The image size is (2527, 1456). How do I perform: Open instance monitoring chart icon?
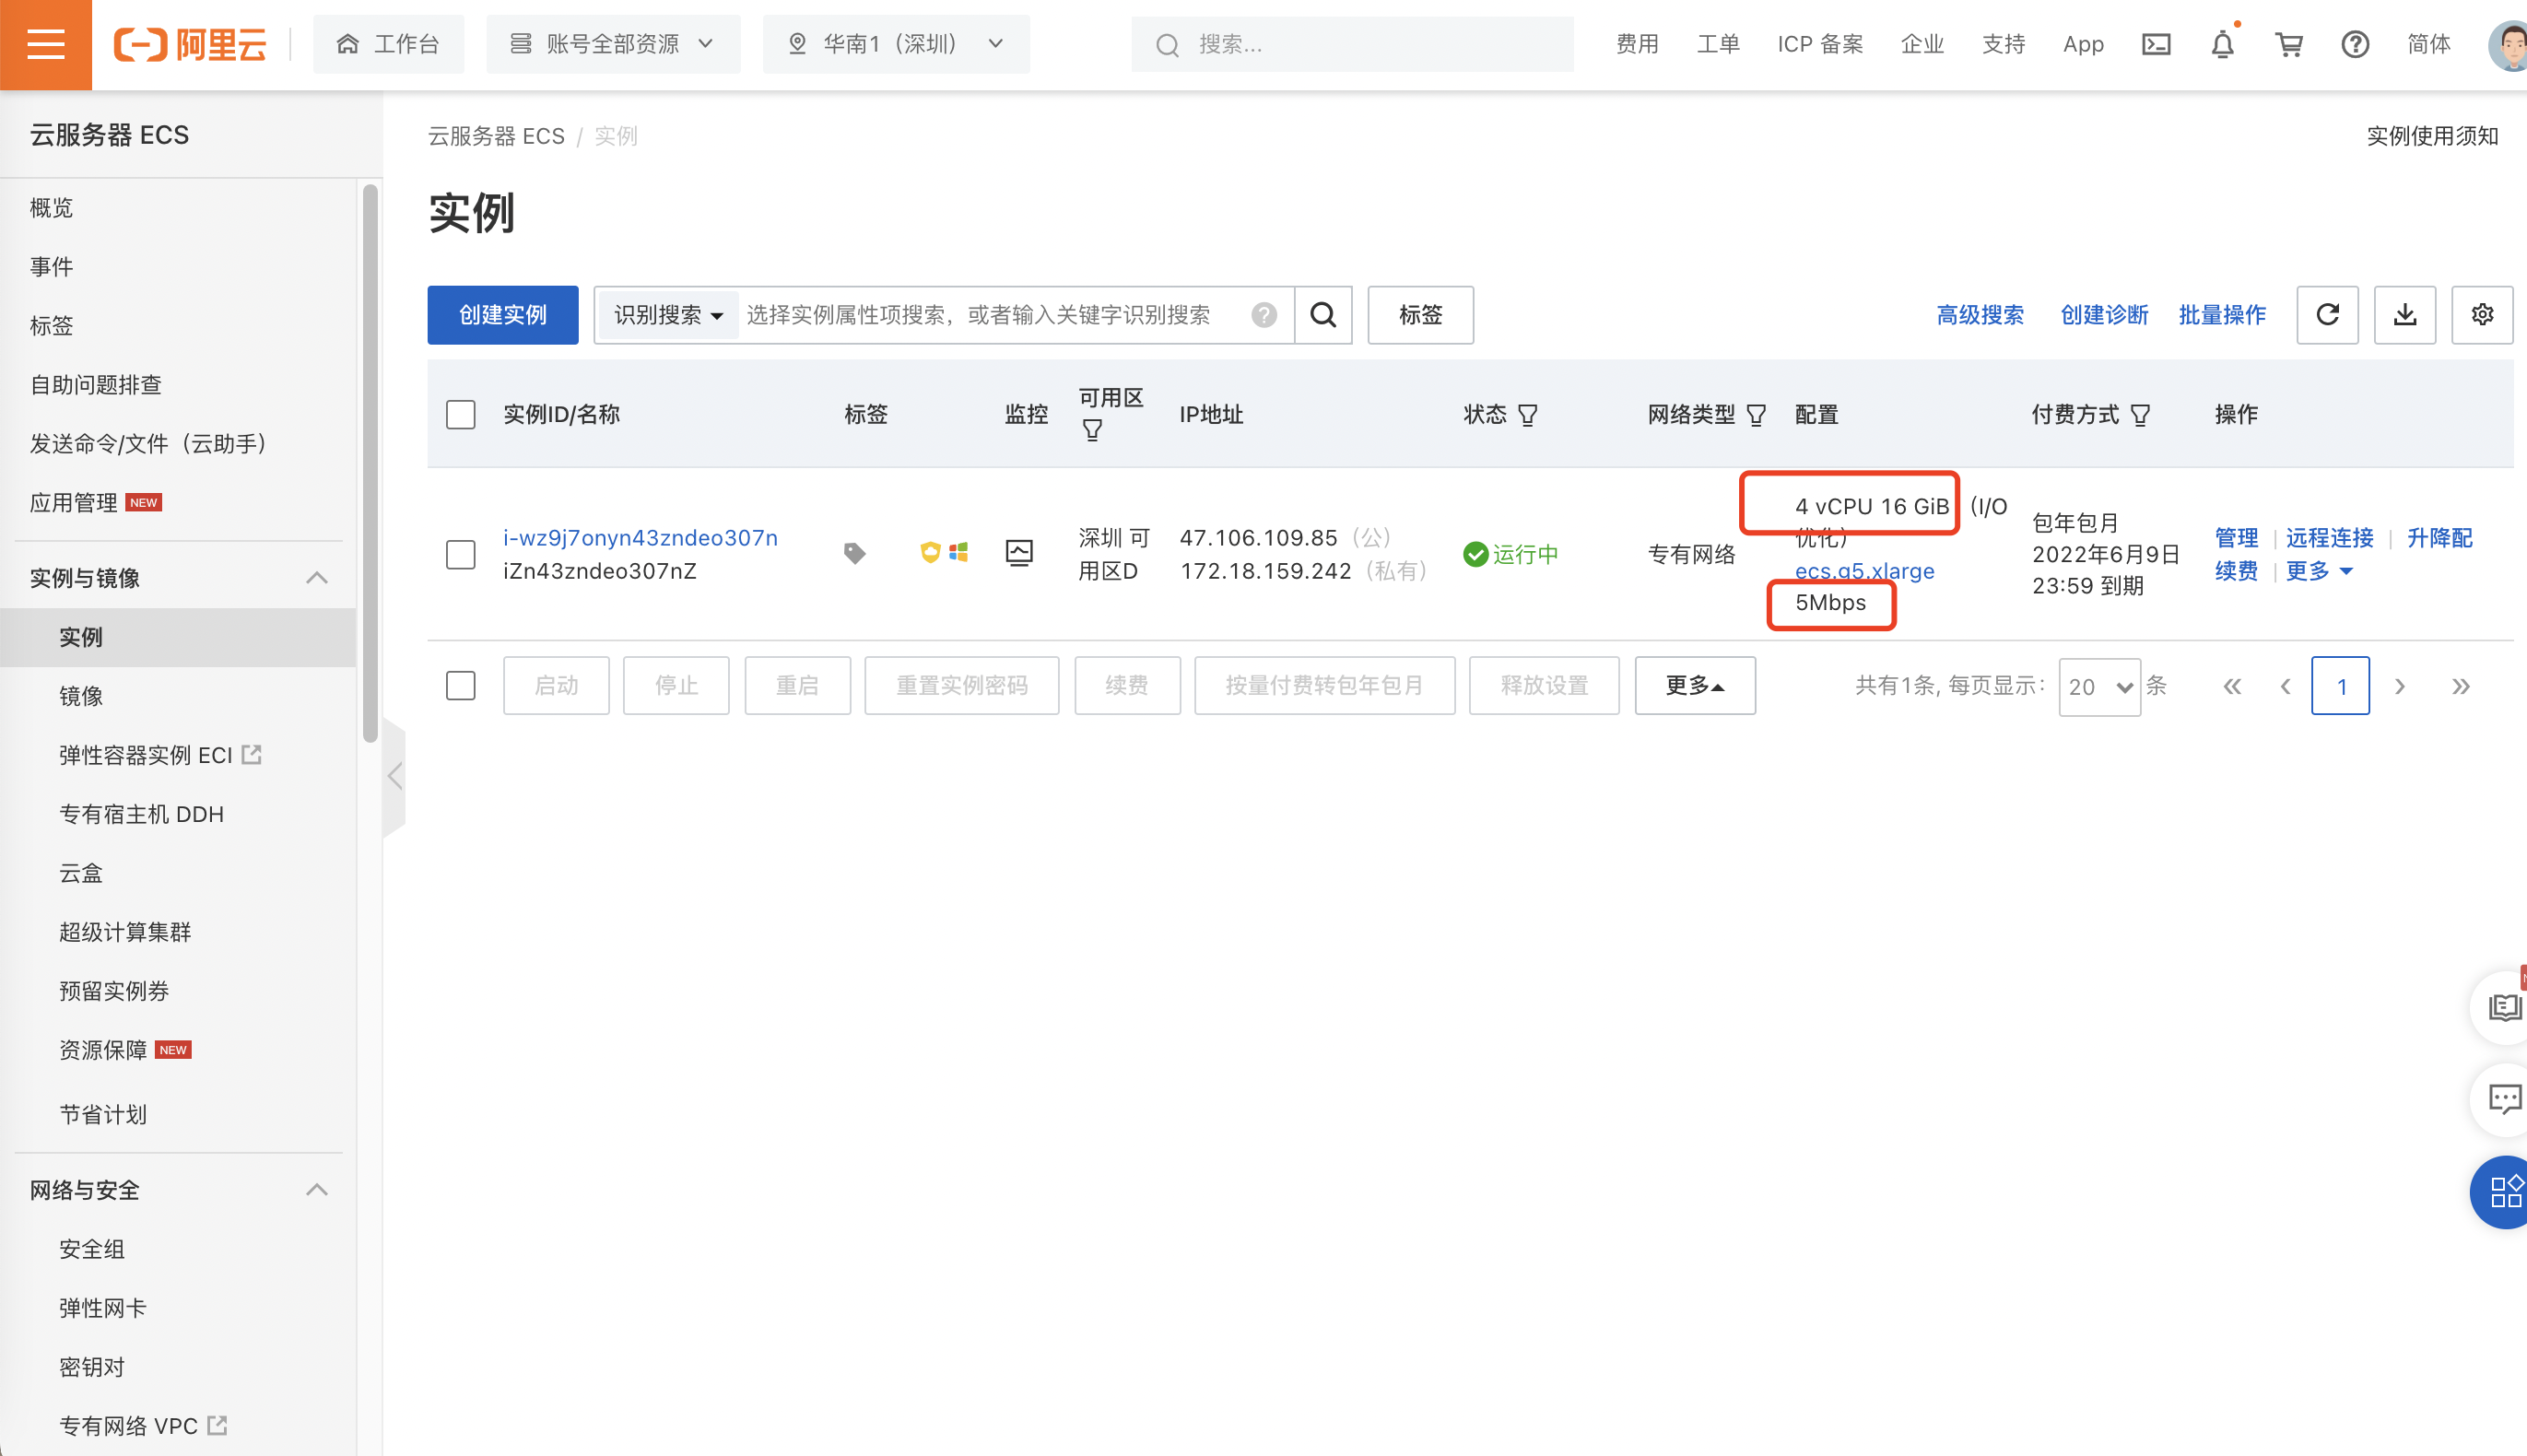tap(1019, 551)
